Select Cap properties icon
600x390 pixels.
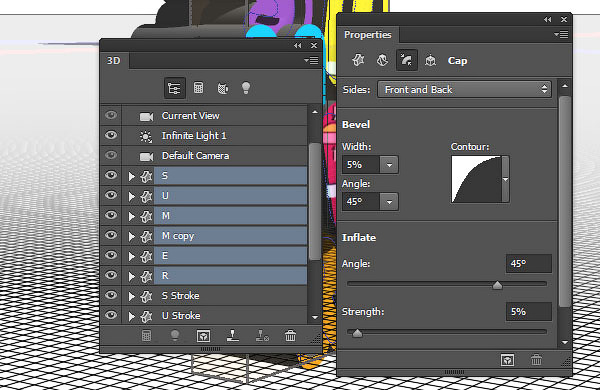point(406,60)
